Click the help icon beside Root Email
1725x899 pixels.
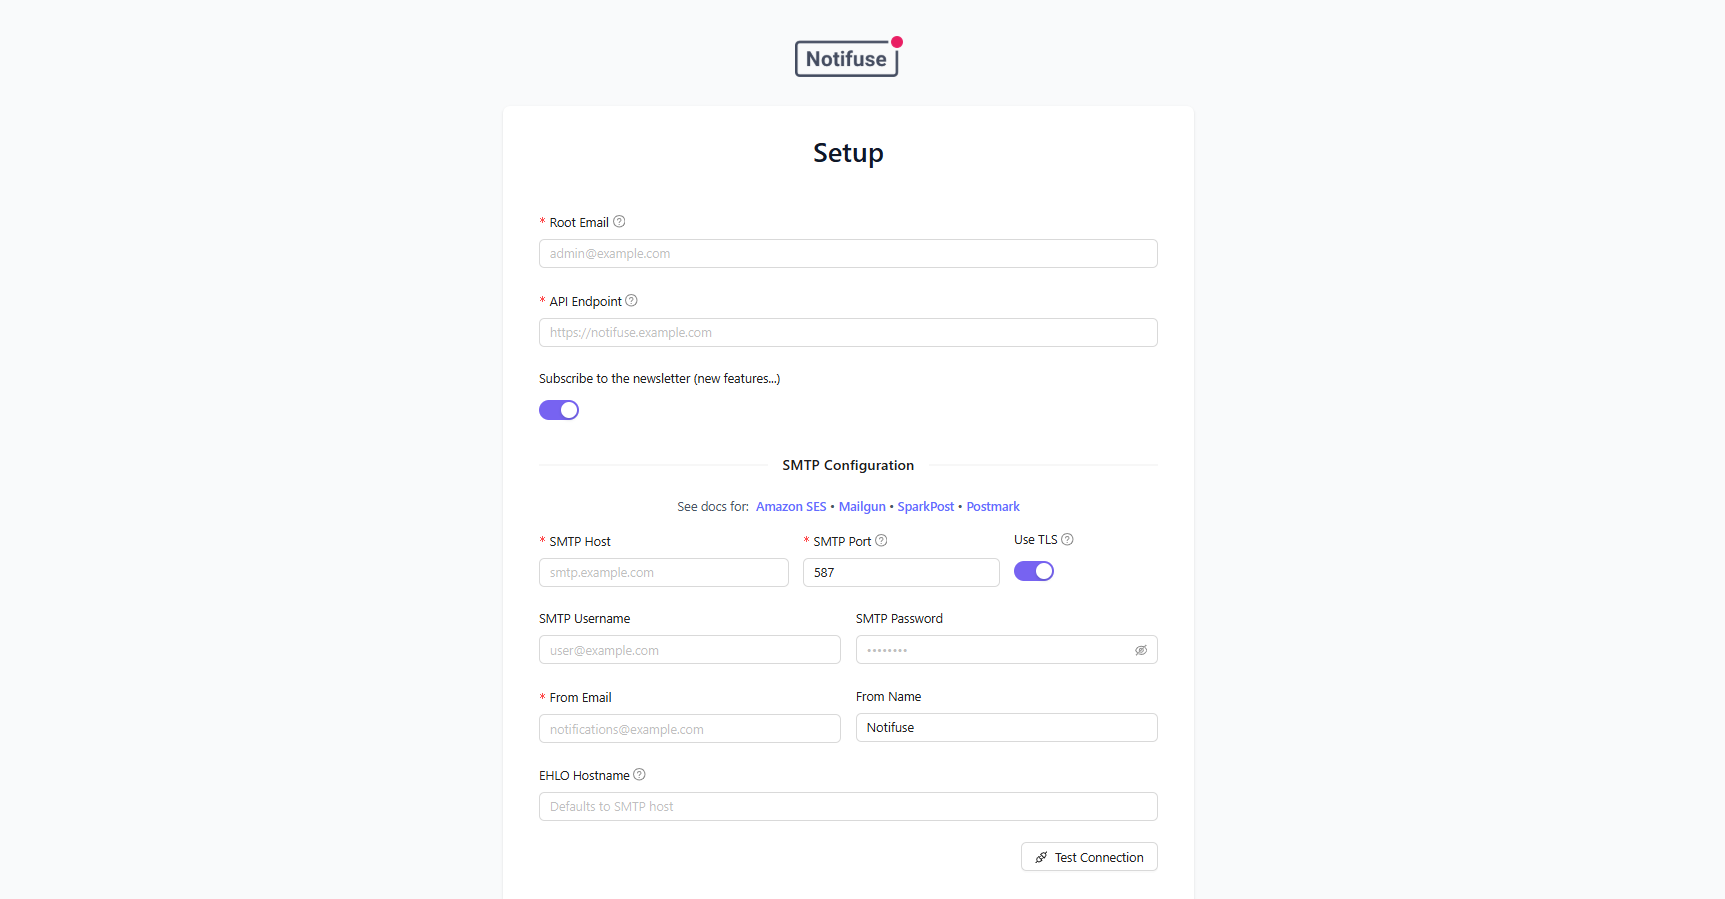620,221
